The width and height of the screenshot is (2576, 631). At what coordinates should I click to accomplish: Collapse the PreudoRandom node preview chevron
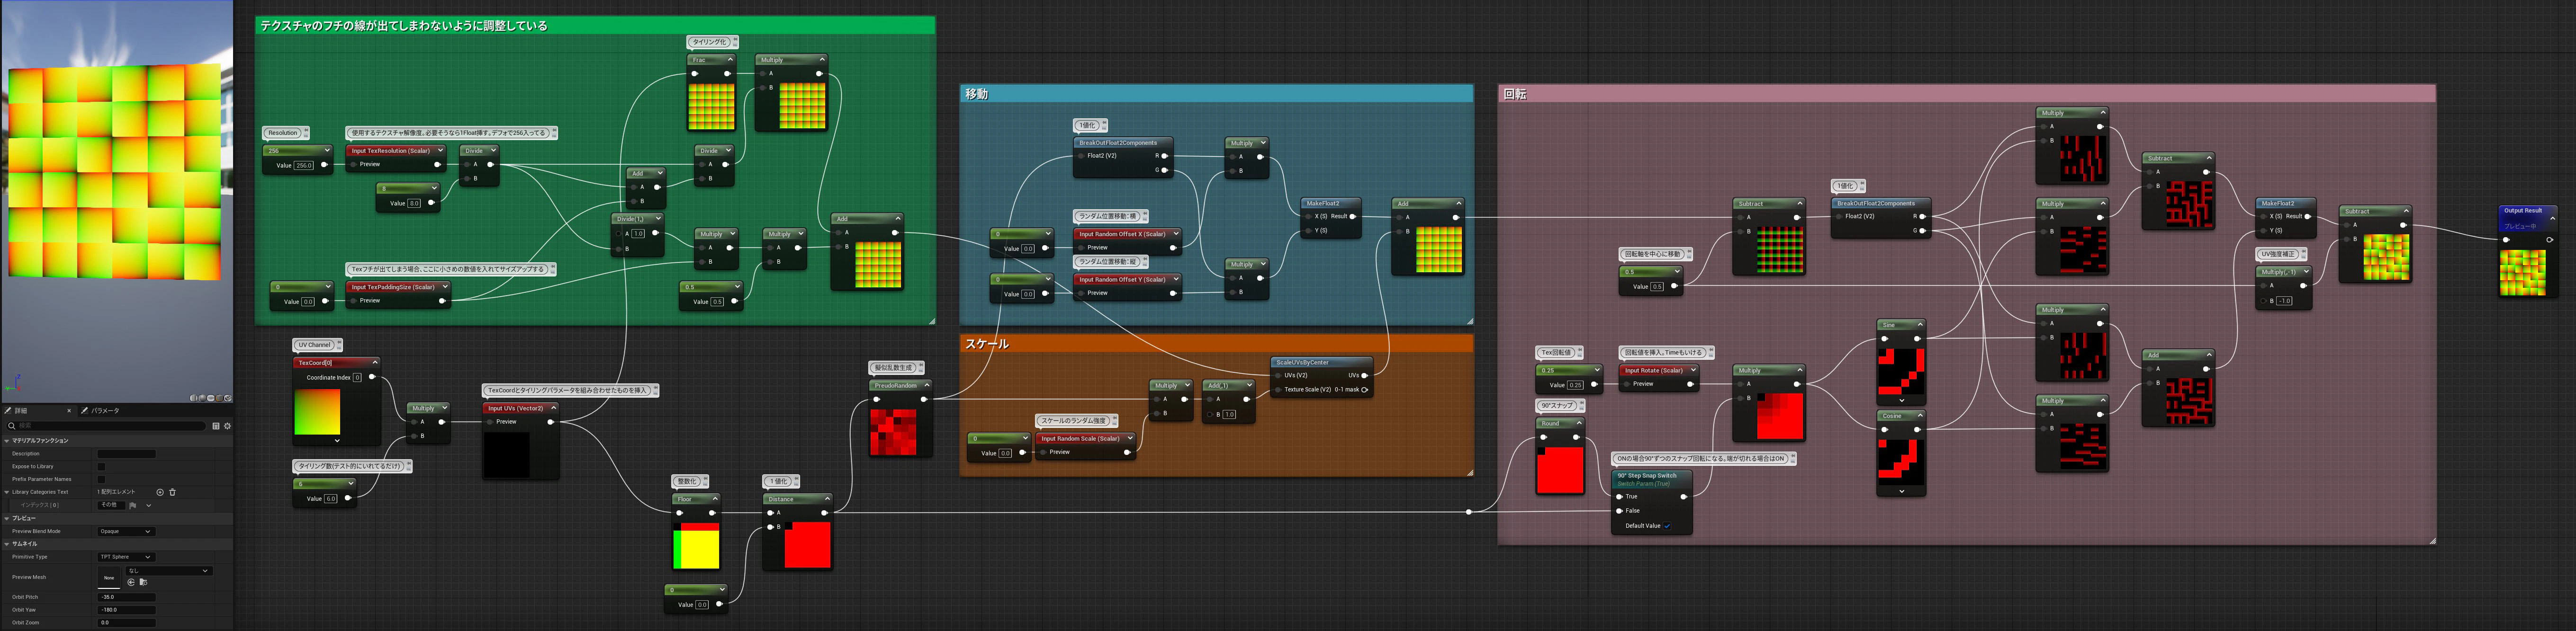tap(927, 385)
